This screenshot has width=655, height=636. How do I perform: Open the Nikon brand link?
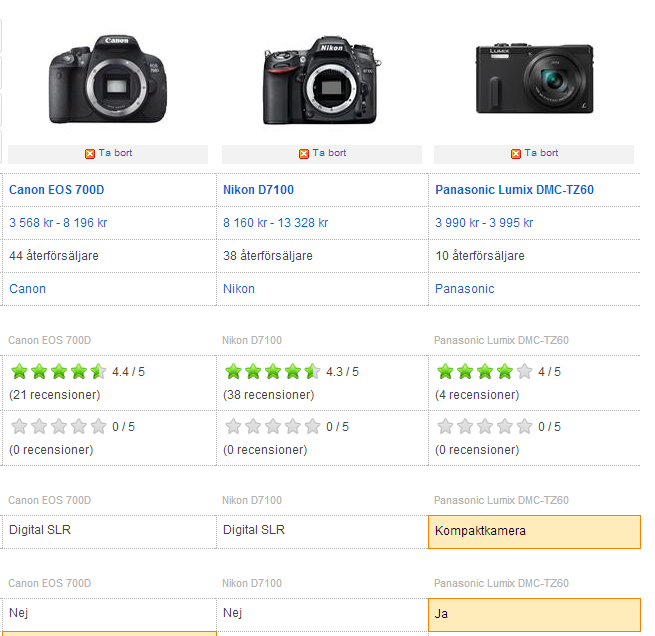[x=239, y=289]
